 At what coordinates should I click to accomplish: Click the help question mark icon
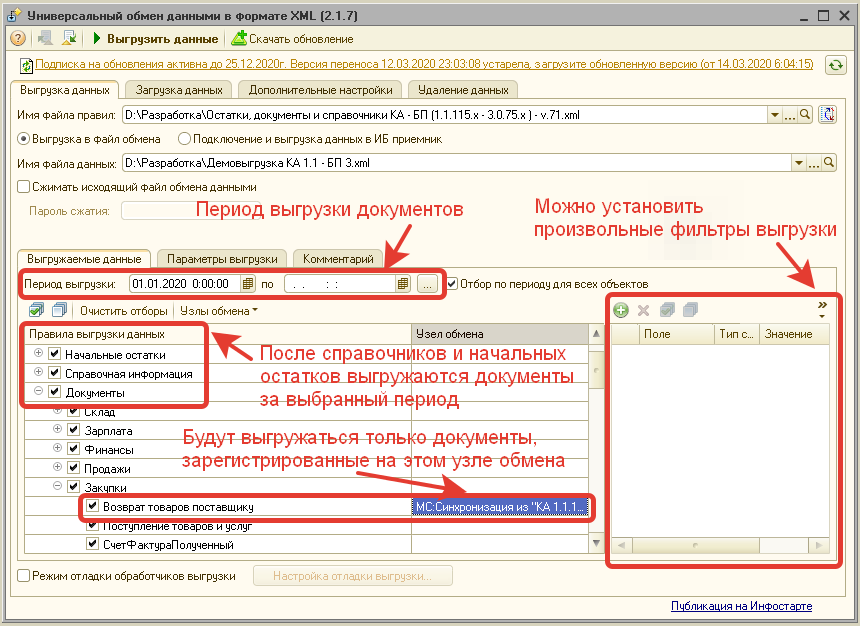click(17, 39)
